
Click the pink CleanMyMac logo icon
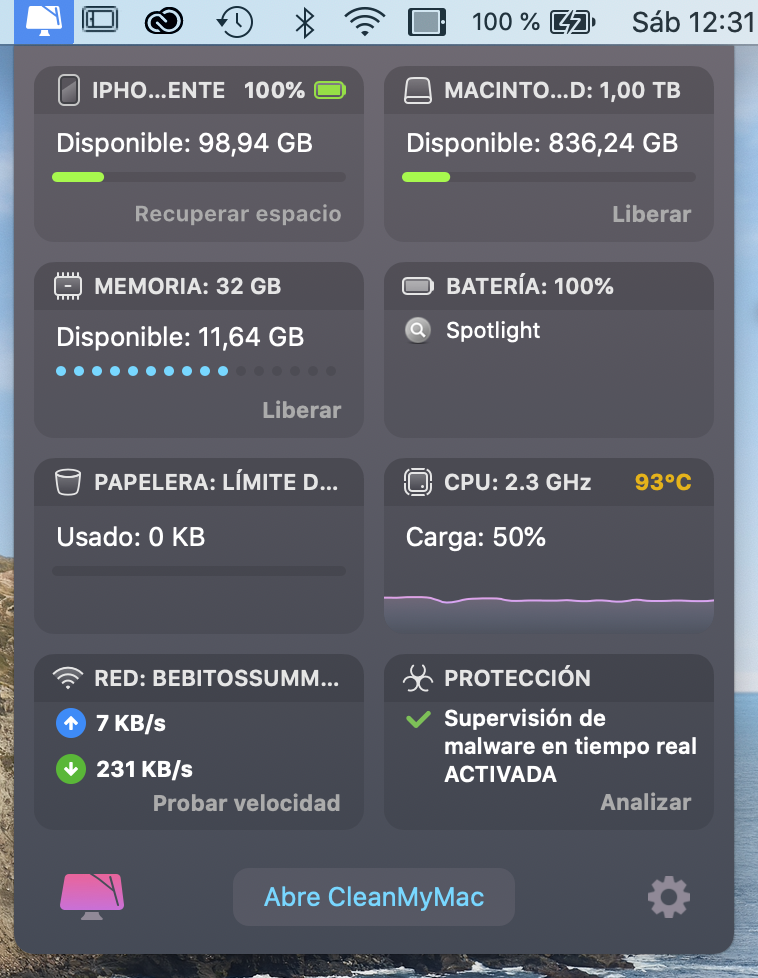click(x=92, y=896)
